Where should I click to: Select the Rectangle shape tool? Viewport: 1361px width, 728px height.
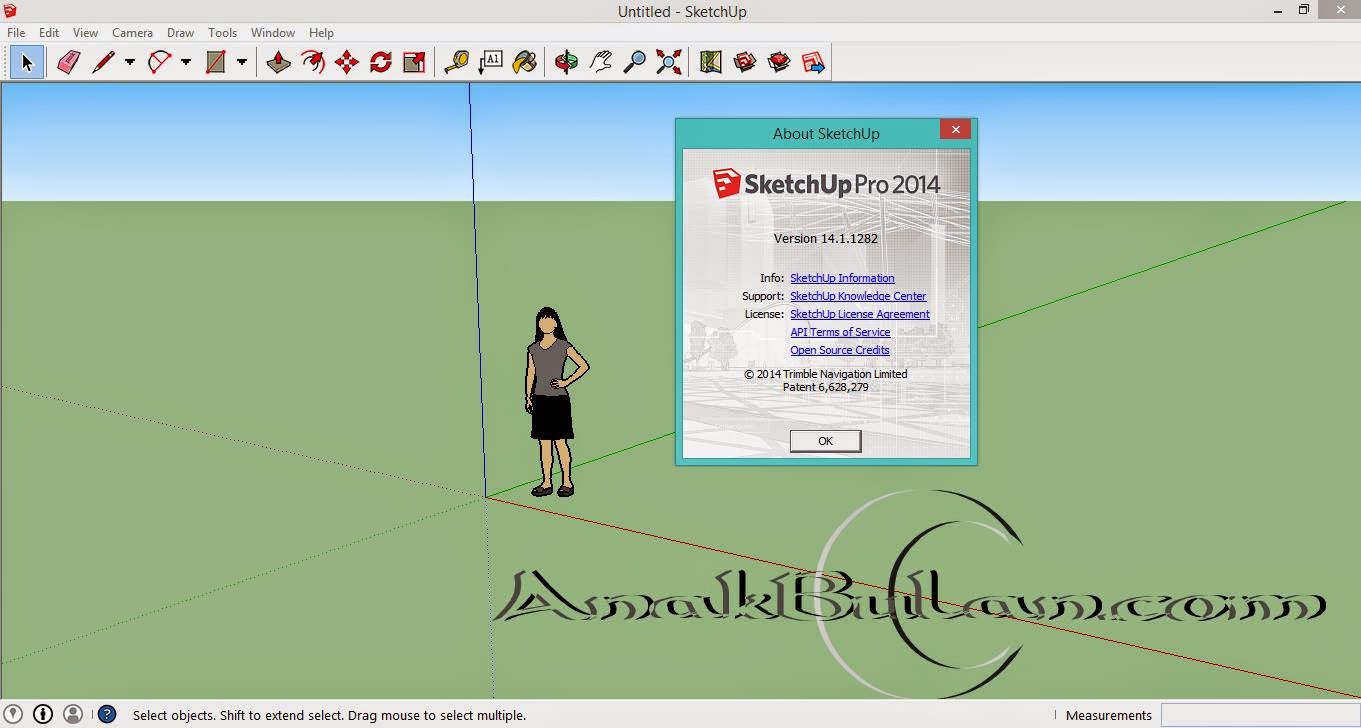click(215, 63)
